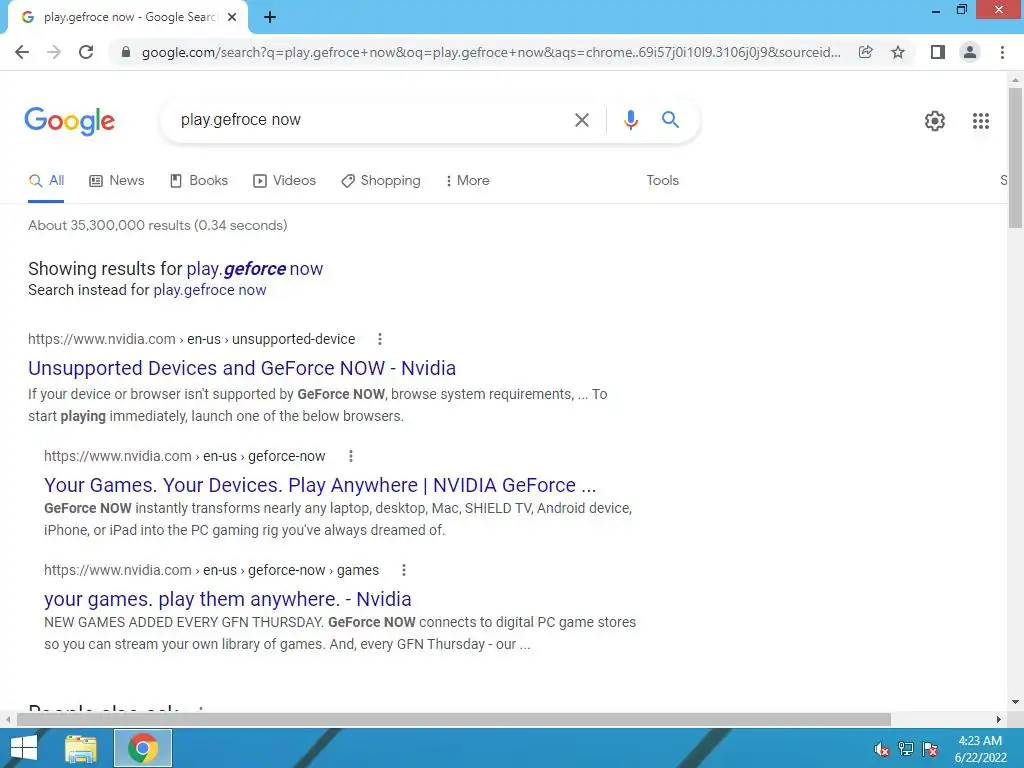The image size is (1024, 768).
Task: Reload the page with the refresh icon
Action: [x=86, y=52]
